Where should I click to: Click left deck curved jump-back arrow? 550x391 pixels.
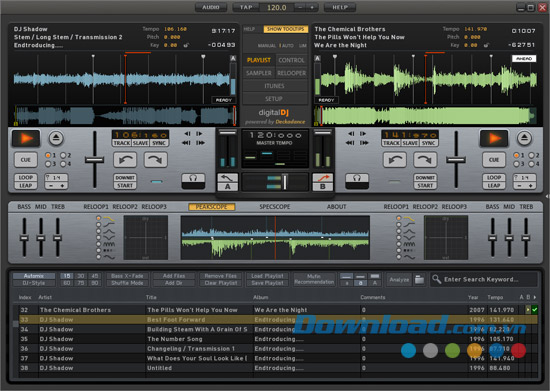[x=125, y=160]
